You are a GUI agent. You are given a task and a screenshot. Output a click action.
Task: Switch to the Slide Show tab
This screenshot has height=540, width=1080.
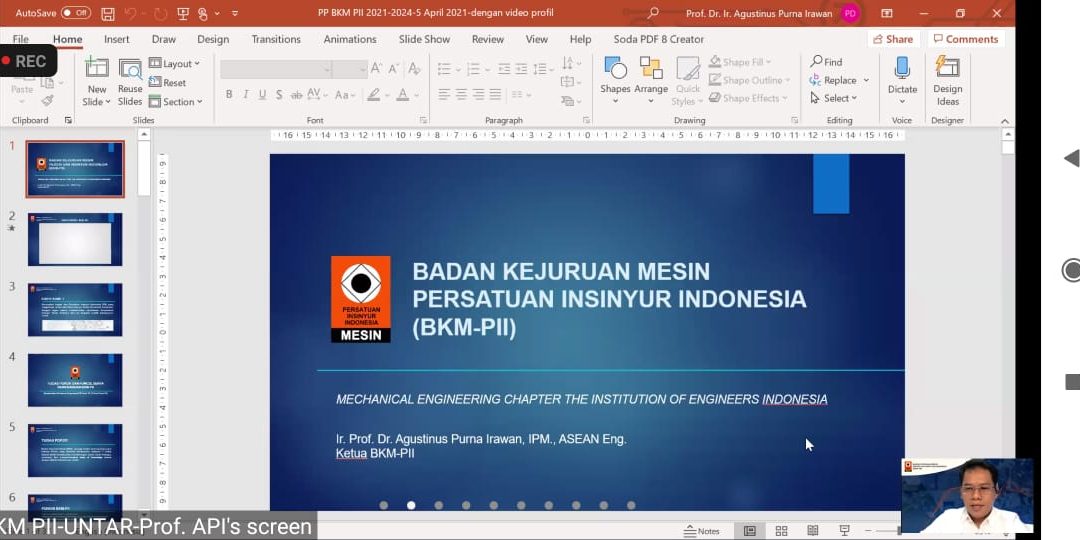click(x=424, y=39)
